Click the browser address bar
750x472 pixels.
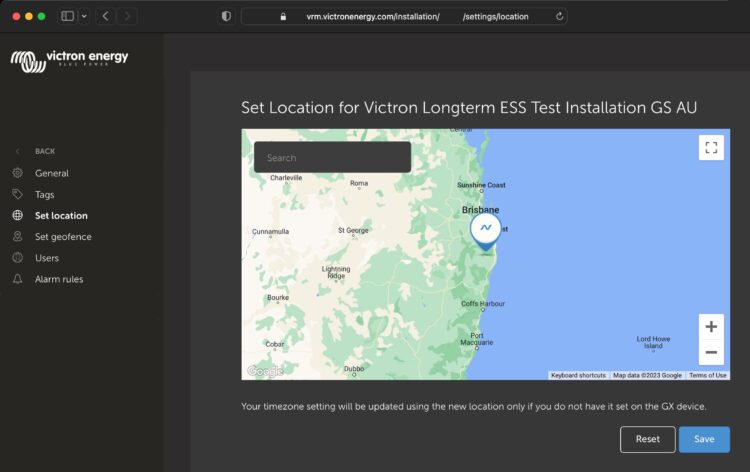[x=404, y=16]
